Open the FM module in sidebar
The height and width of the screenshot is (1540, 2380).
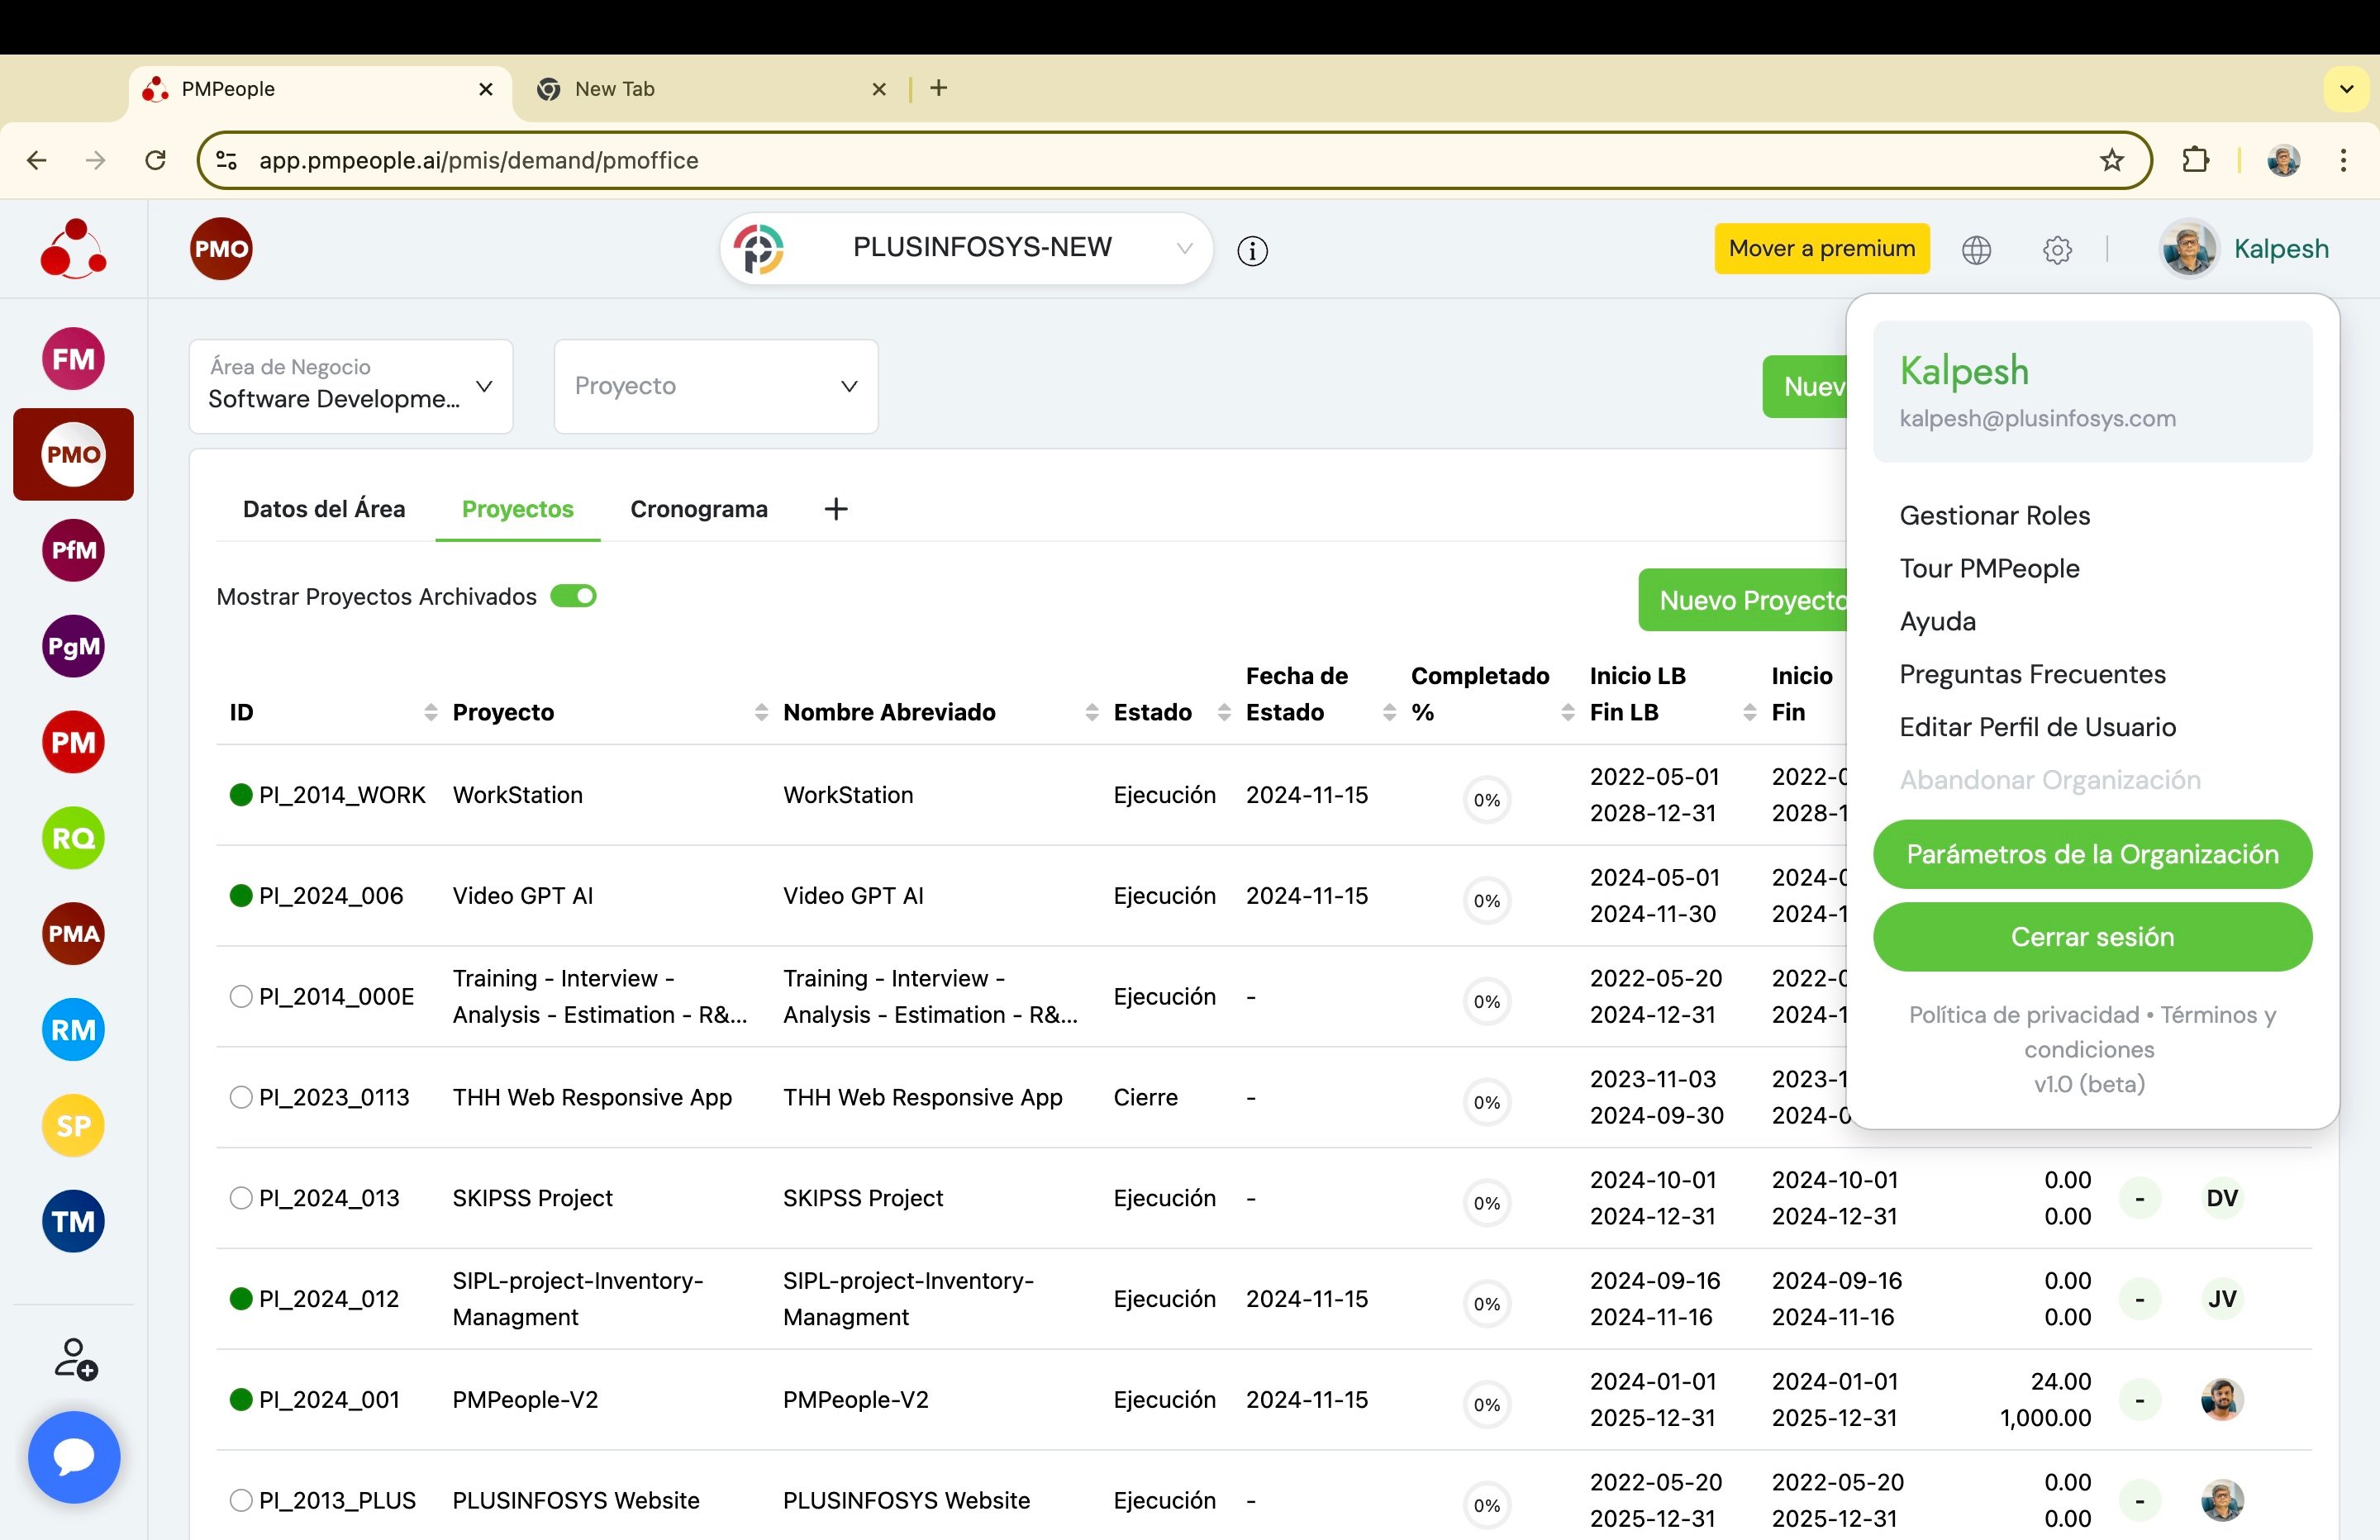pos(73,359)
